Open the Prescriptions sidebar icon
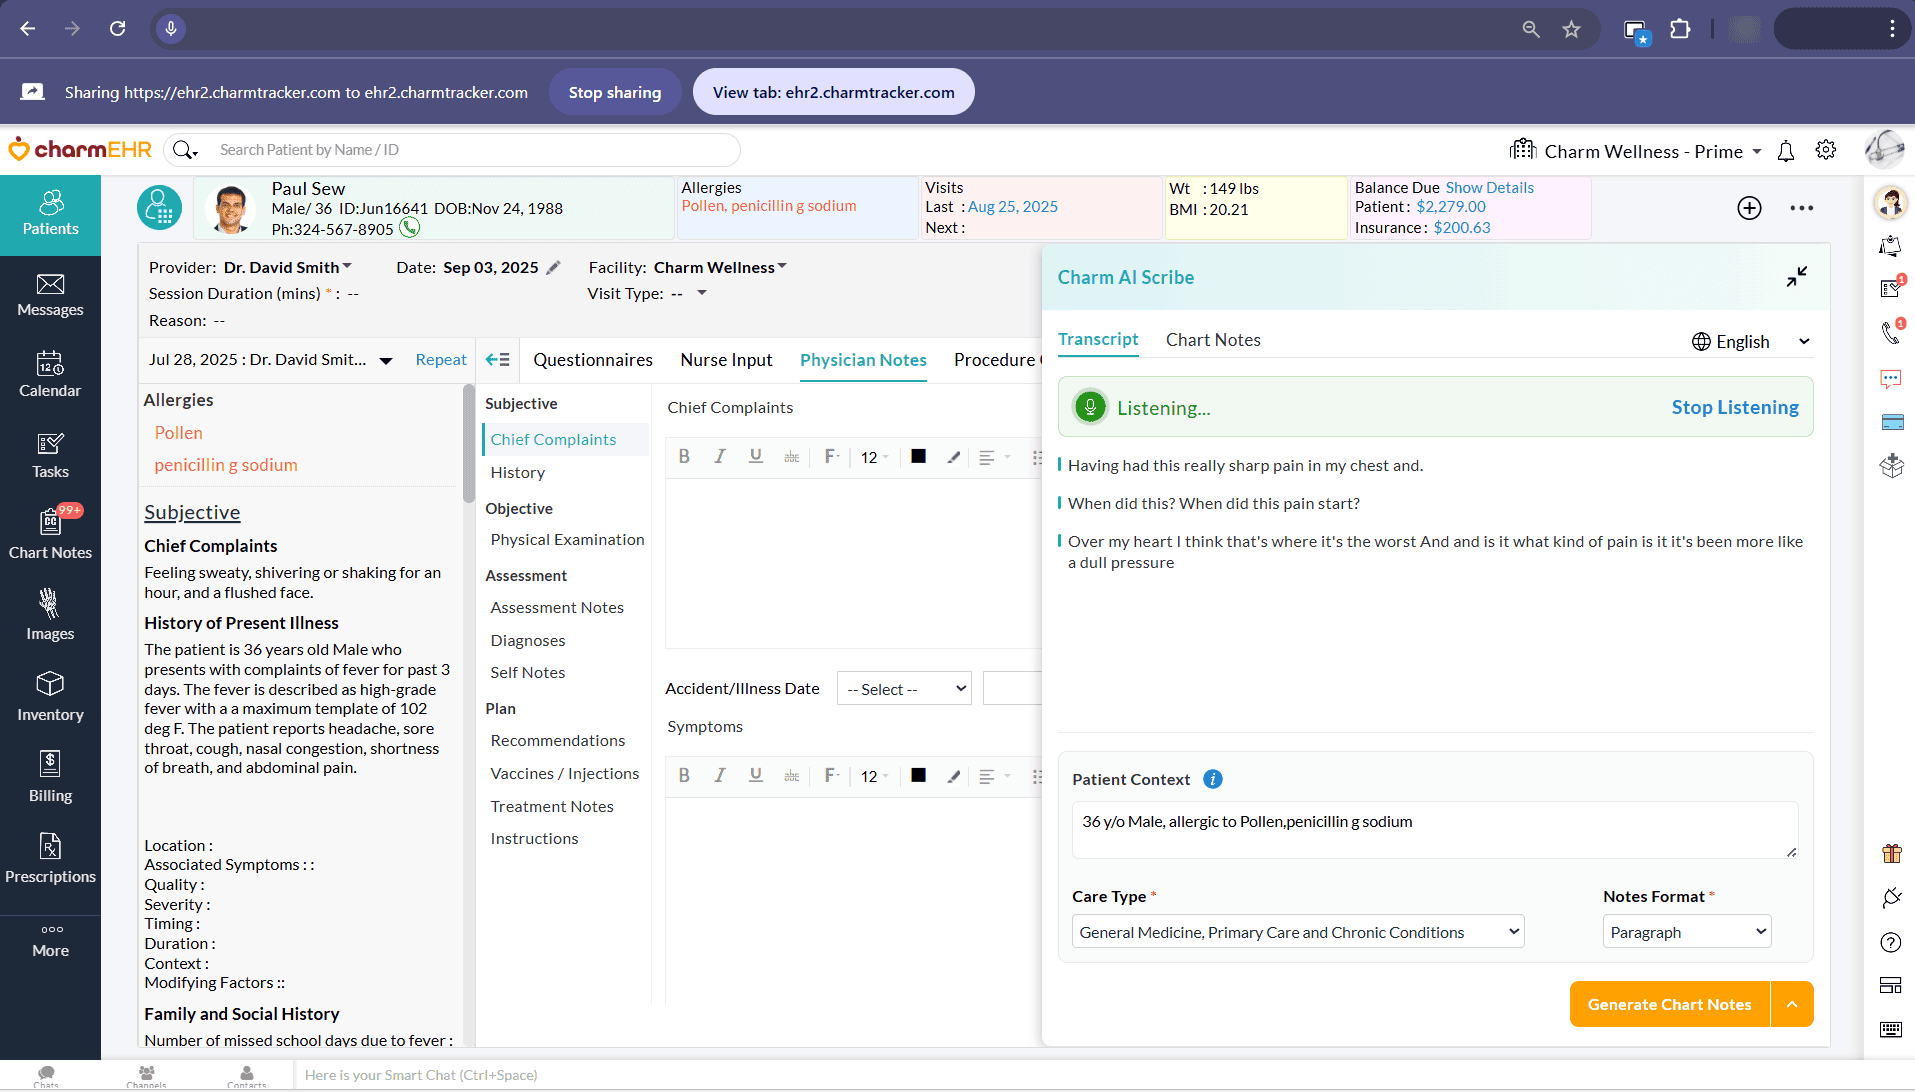 click(x=50, y=848)
